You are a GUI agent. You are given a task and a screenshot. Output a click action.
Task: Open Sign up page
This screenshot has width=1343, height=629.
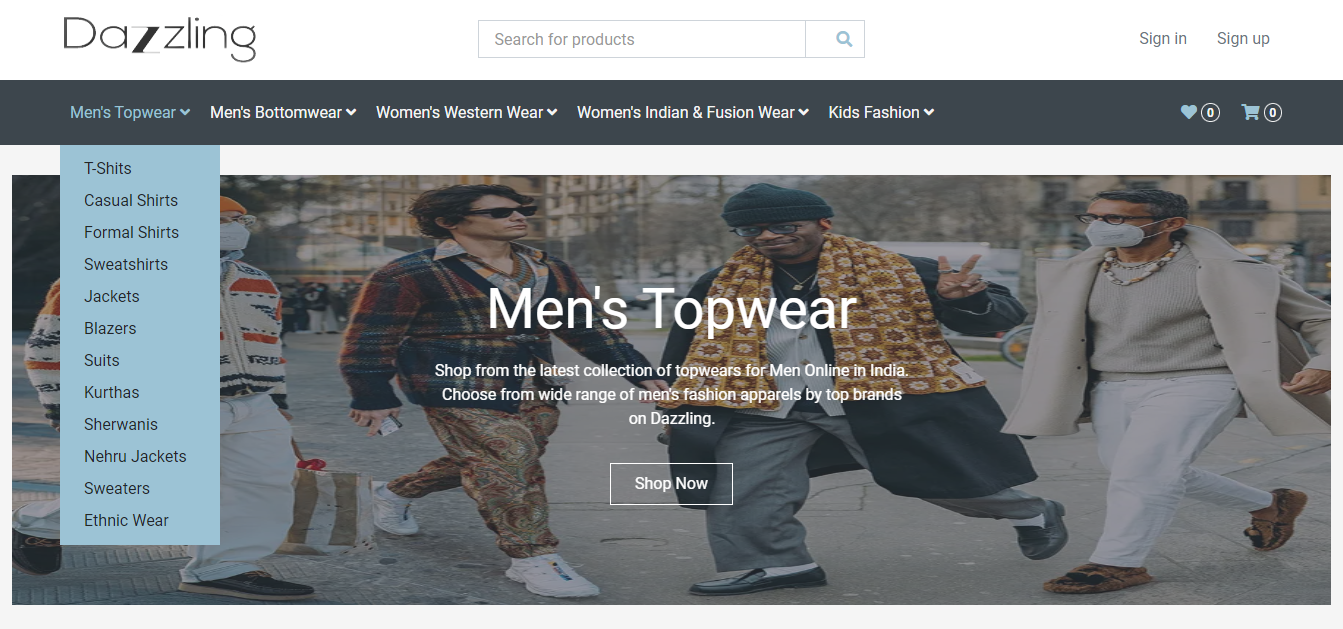tap(1243, 38)
